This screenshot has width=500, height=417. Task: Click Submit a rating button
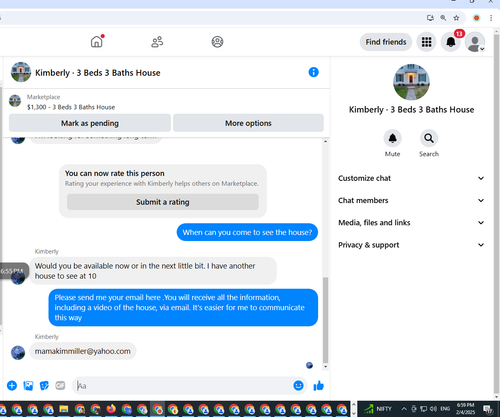coord(163,202)
